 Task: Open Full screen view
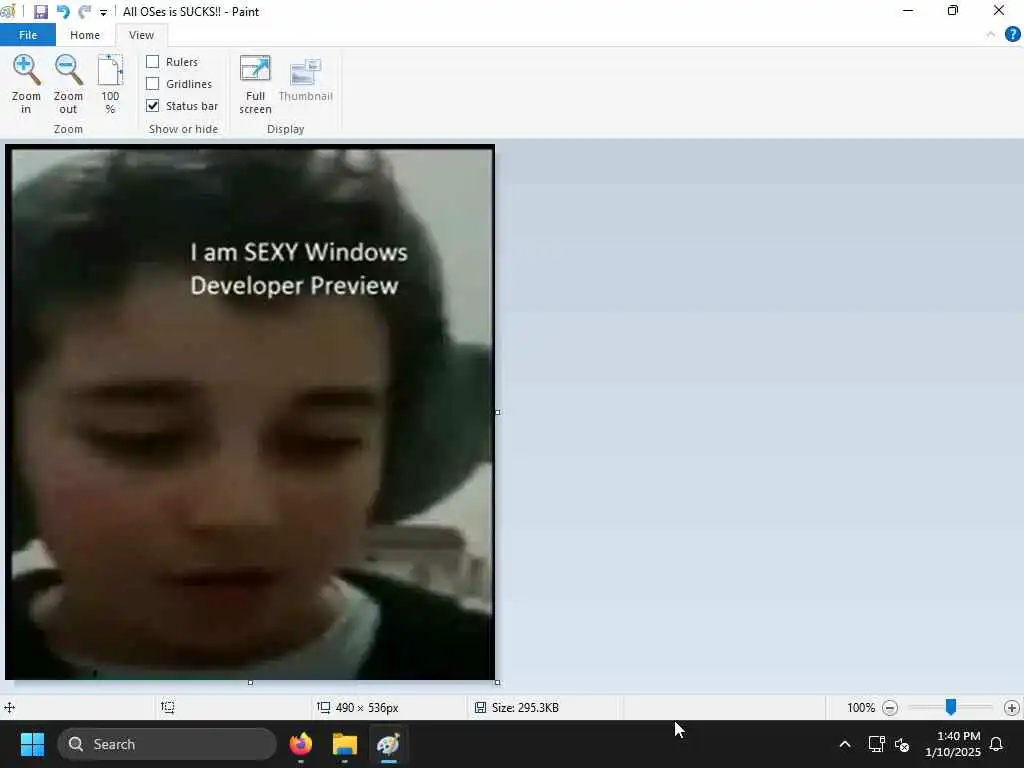click(x=255, y=85)
